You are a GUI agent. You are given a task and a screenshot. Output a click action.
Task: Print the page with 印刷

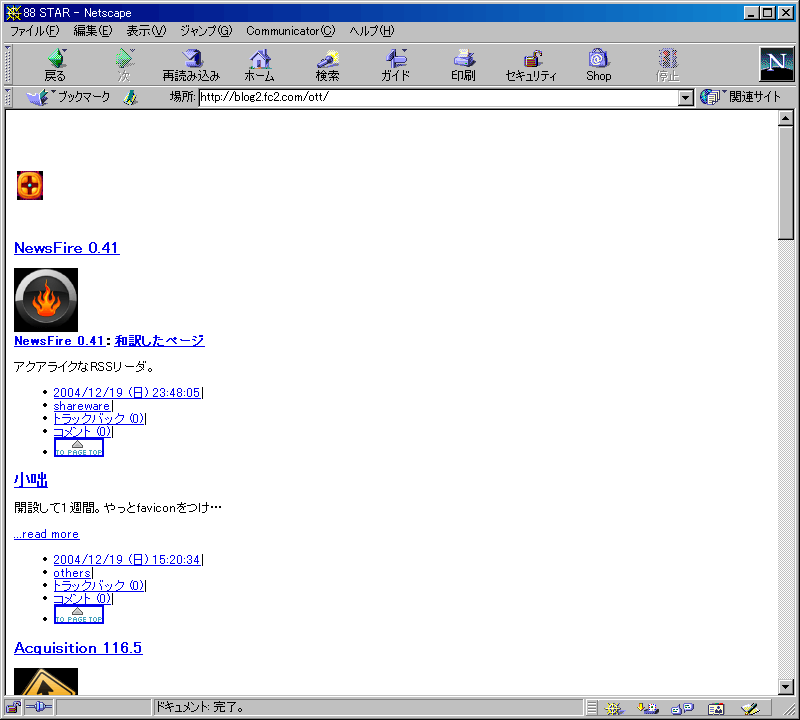click(463, 65)
